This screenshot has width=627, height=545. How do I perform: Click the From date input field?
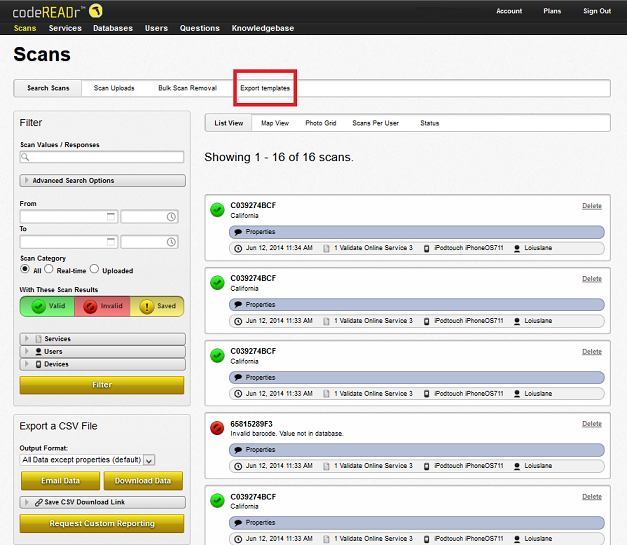[69, 217]
